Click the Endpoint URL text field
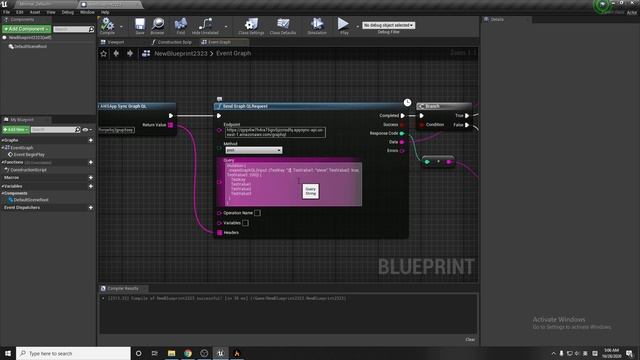This screenshot has height=360, width=640. point(275,132)
